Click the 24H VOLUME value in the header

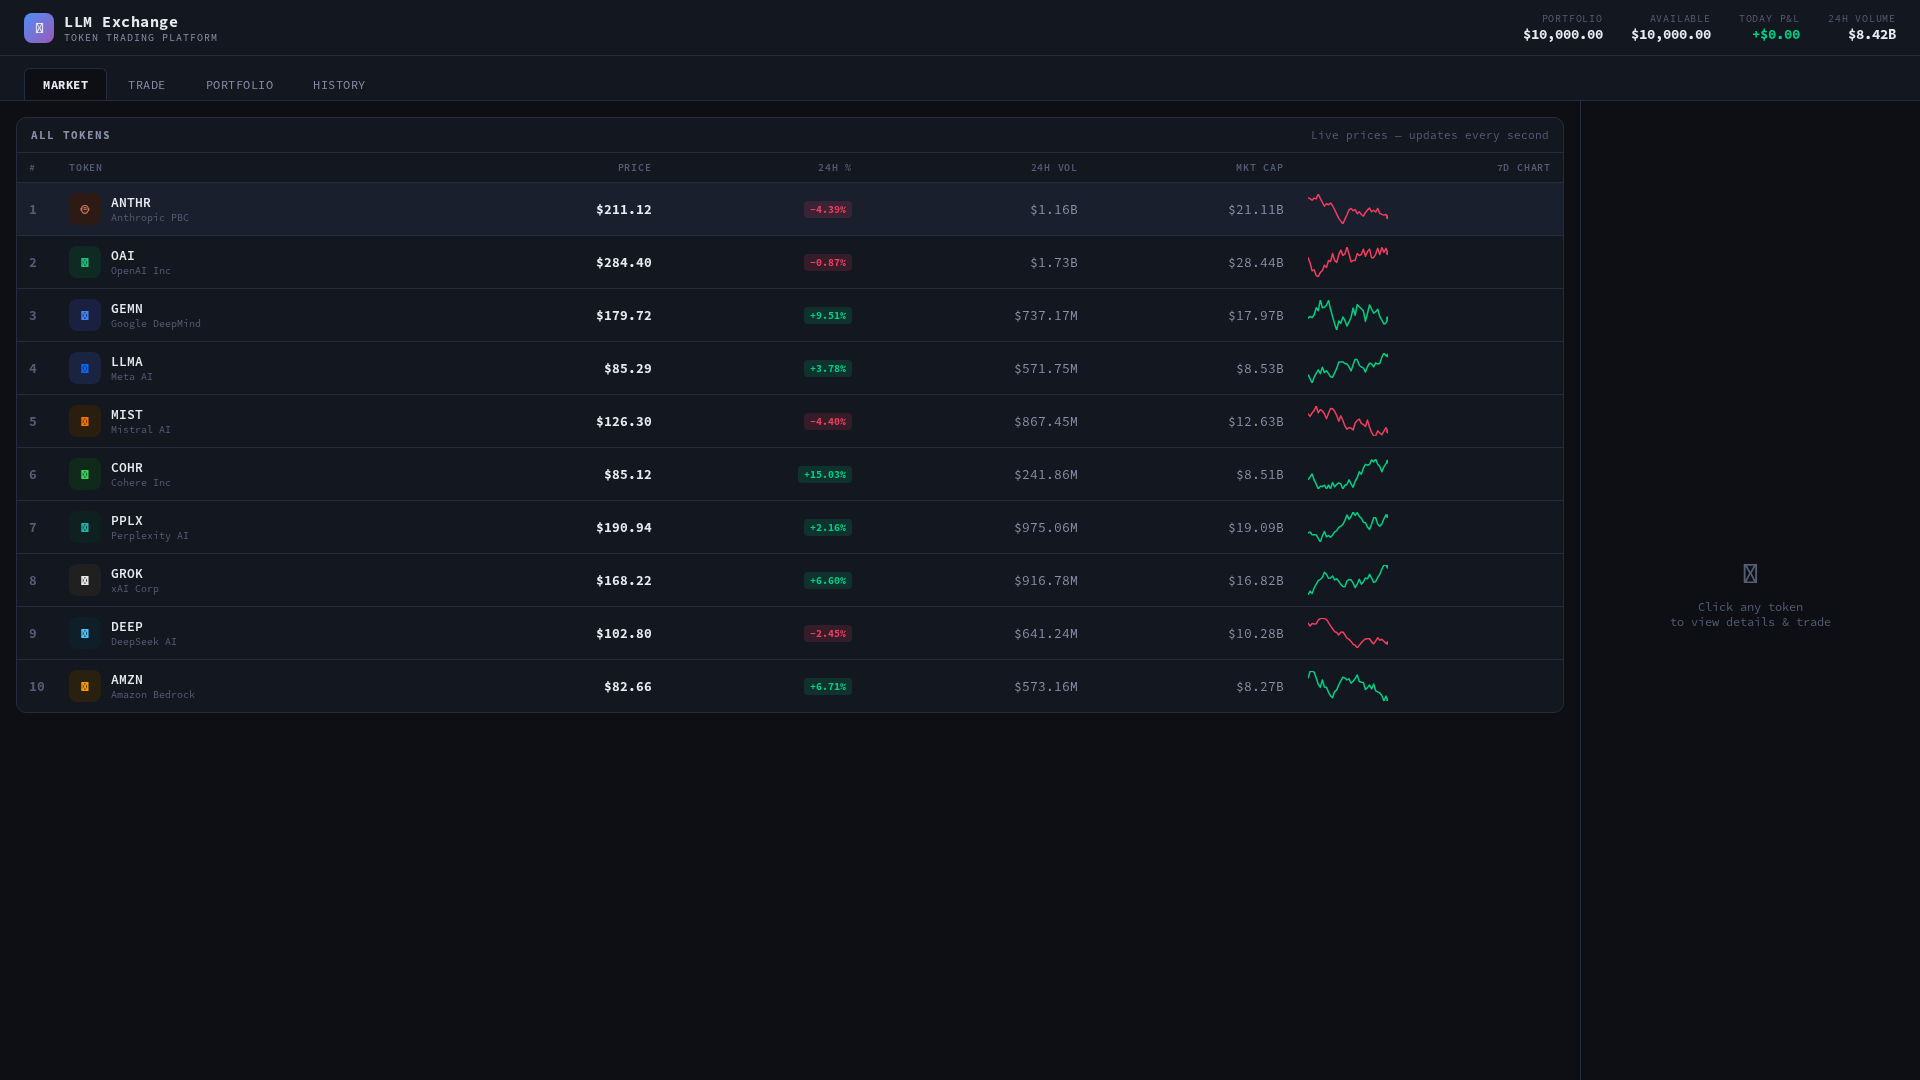[x=1871, y=33]
